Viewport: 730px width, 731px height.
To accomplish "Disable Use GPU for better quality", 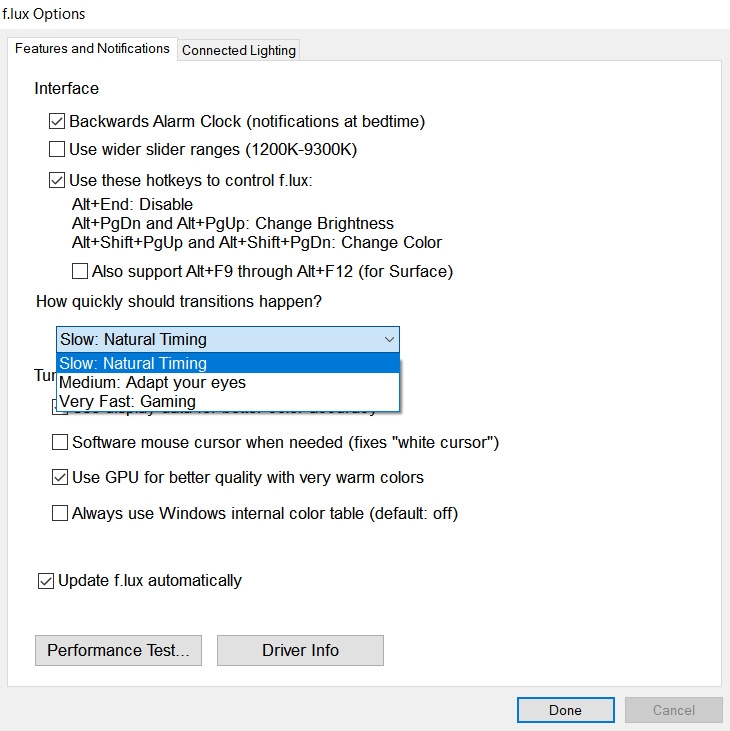I will pos(60,478).
